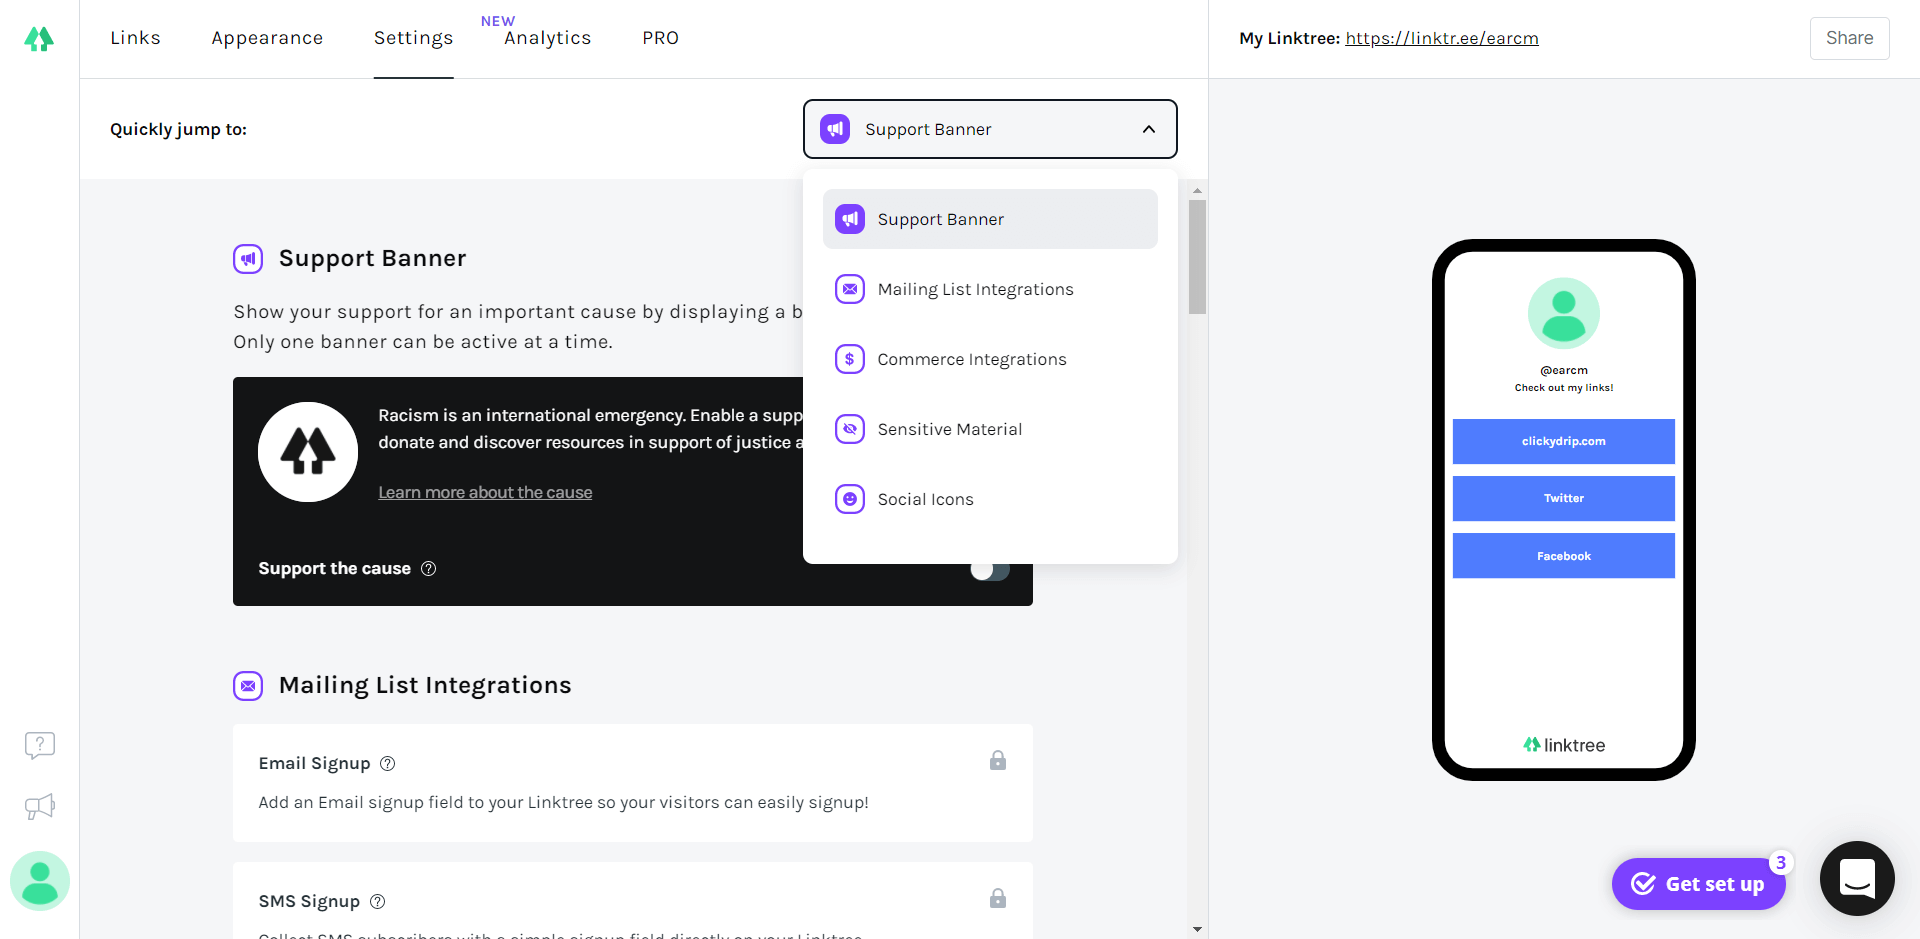The image size is (1920, 939).
Task: Click the Share button
Action: point(1849,38)
